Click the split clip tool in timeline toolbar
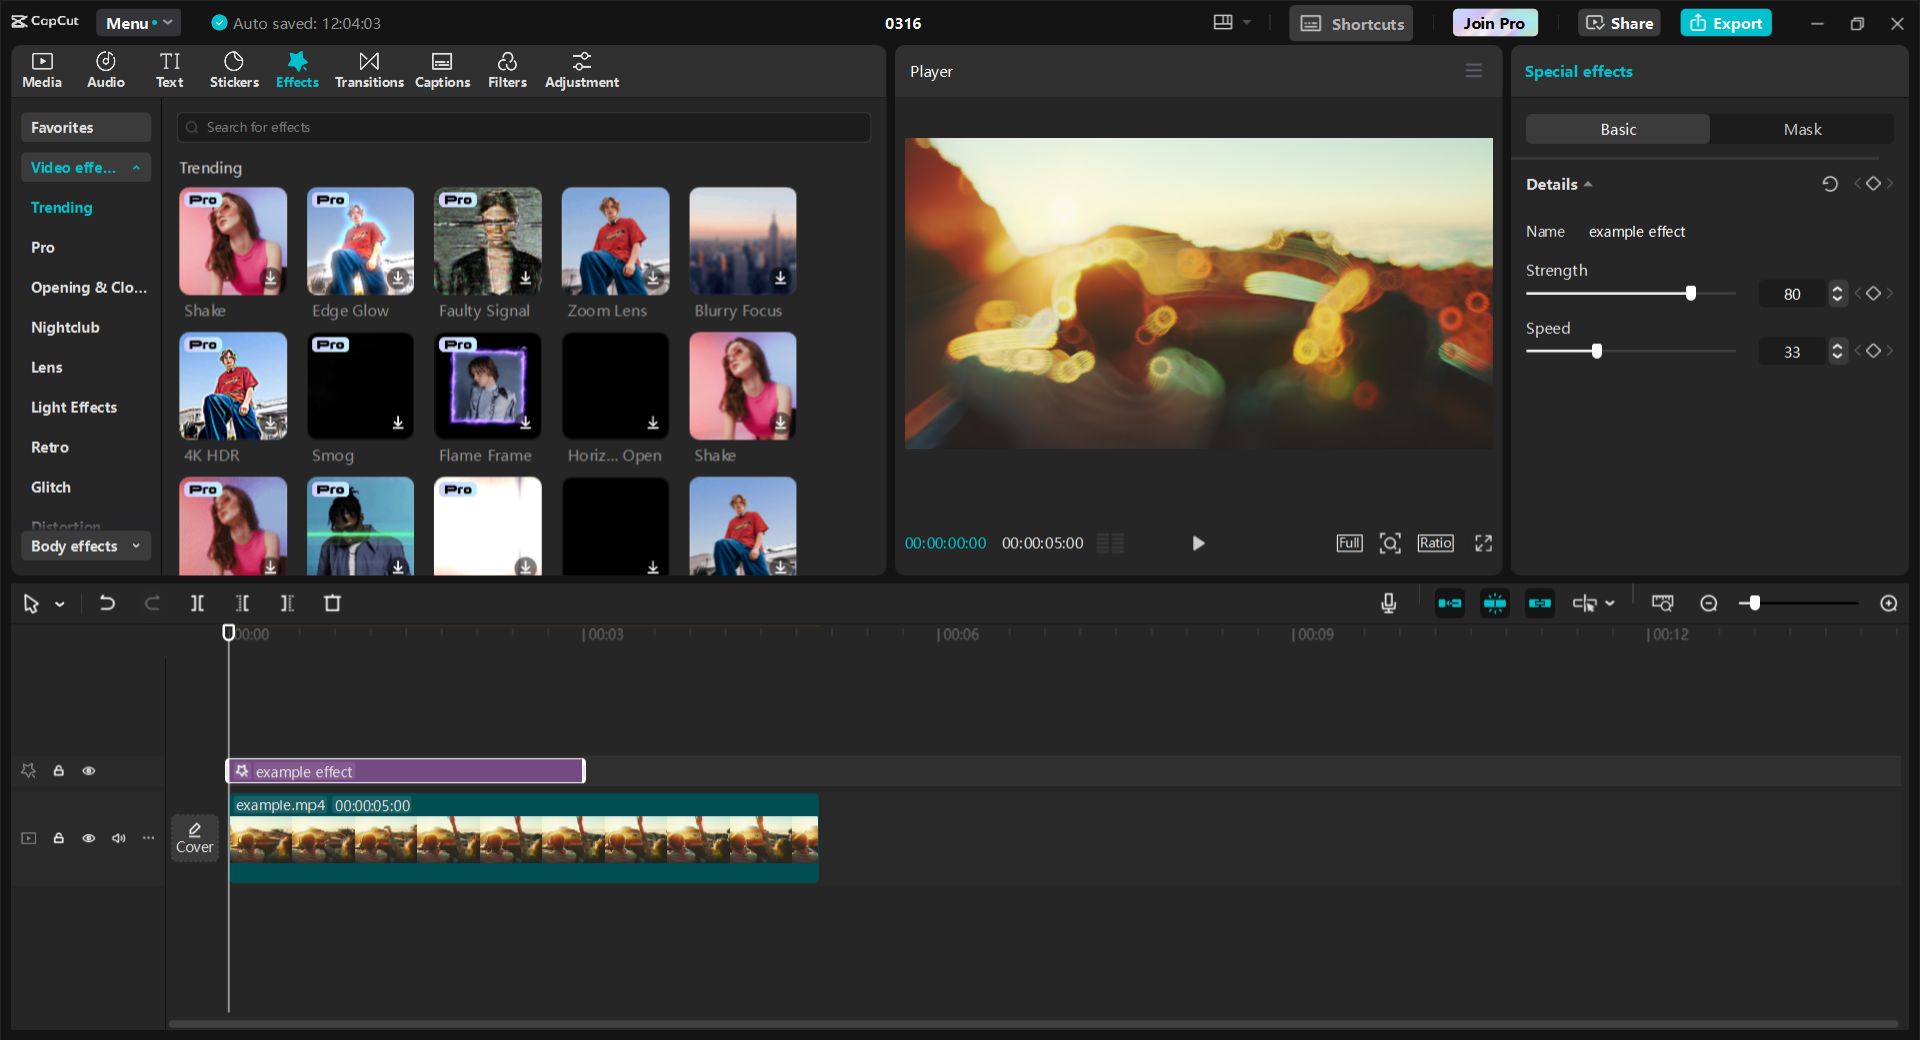1920x1040 pixels. point(197,603)
